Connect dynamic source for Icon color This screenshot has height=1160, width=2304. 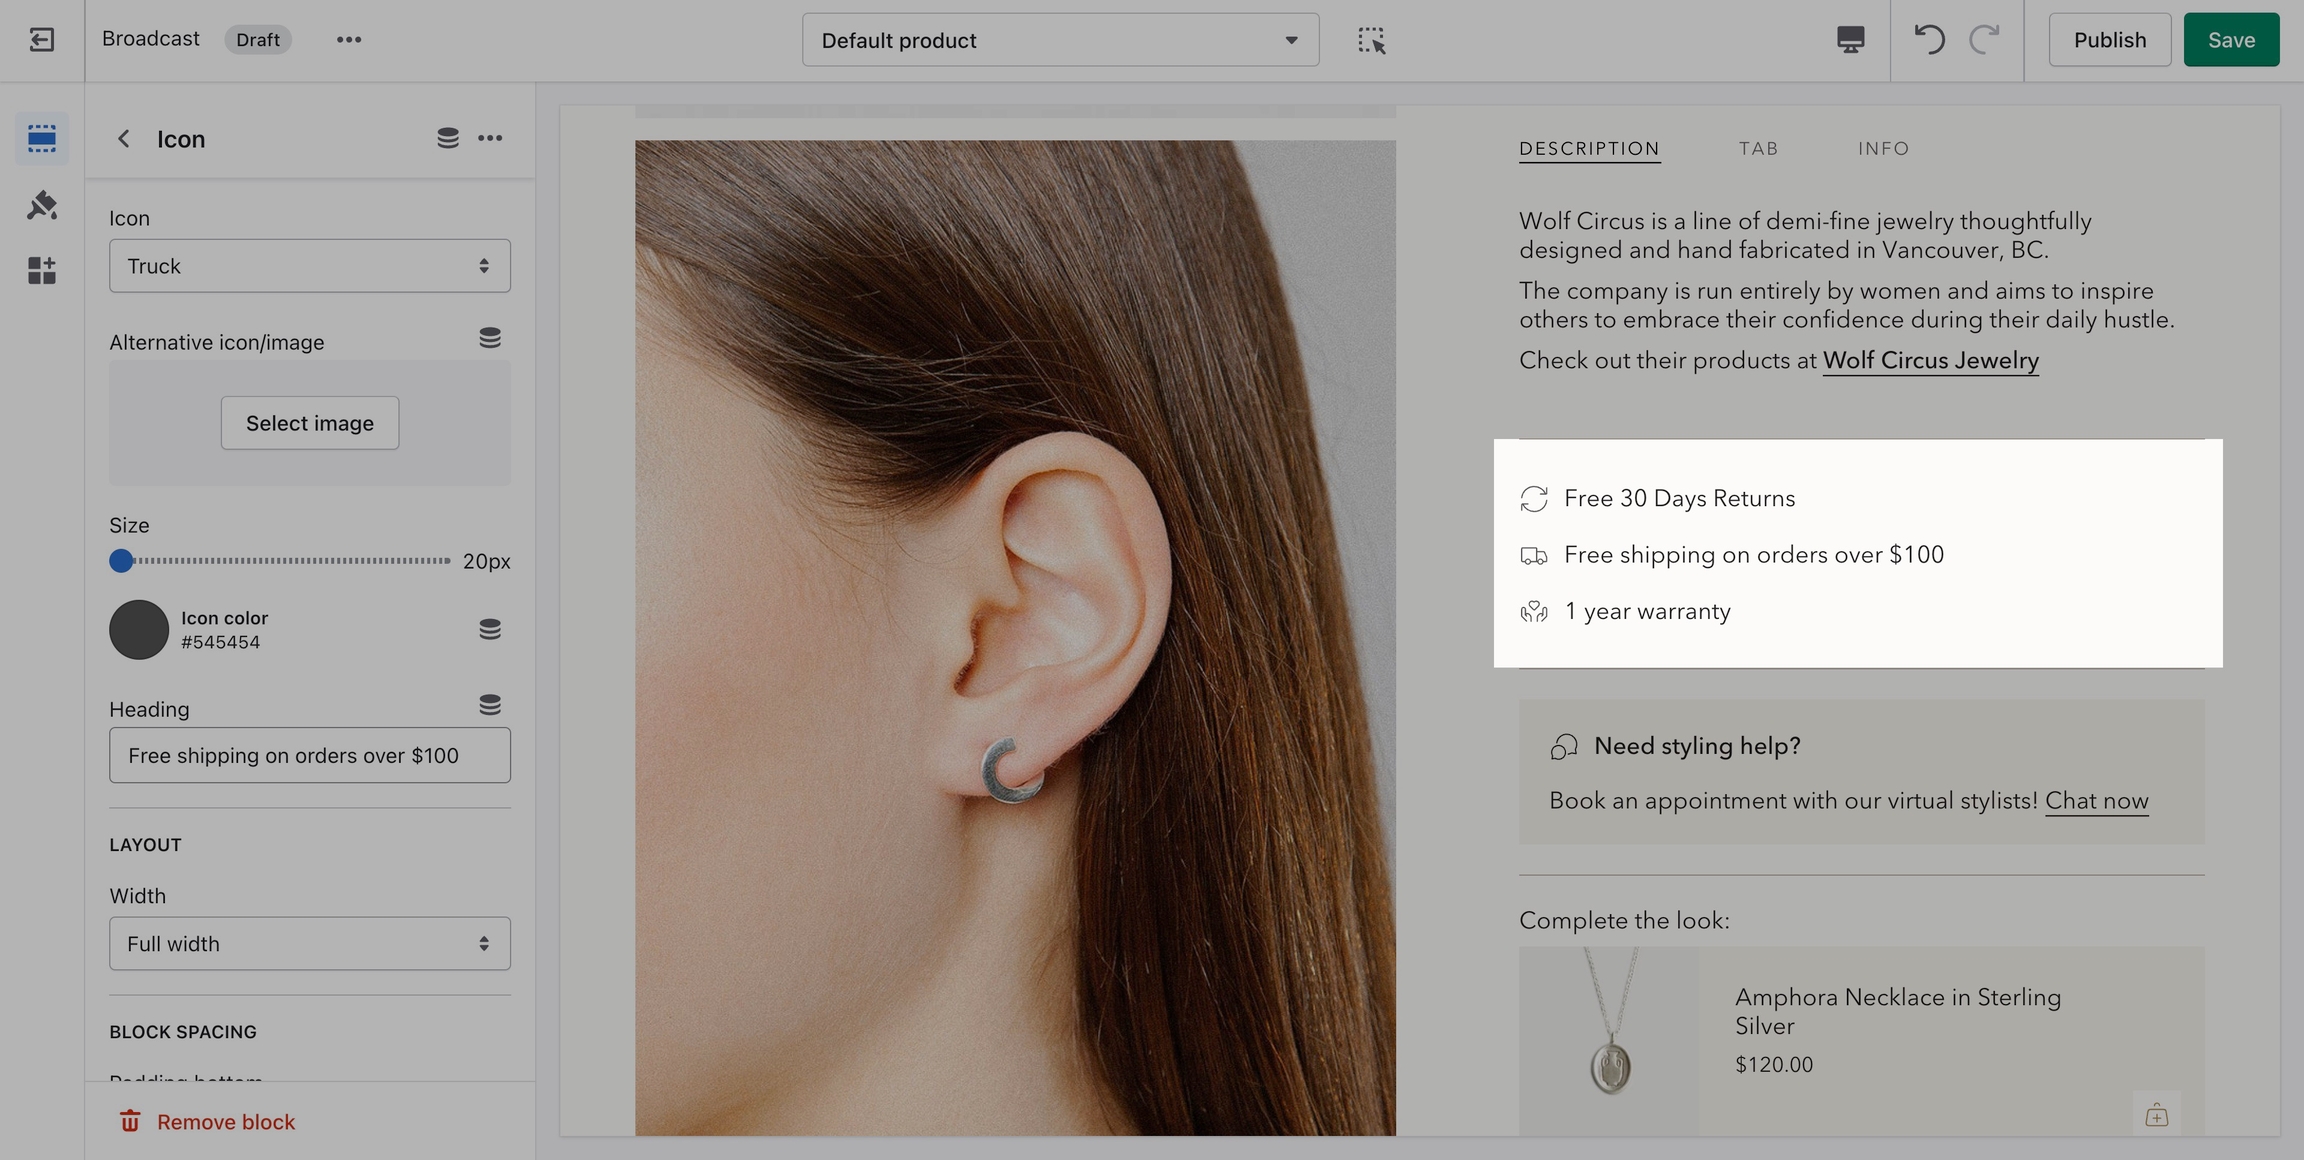click(489, 629)
